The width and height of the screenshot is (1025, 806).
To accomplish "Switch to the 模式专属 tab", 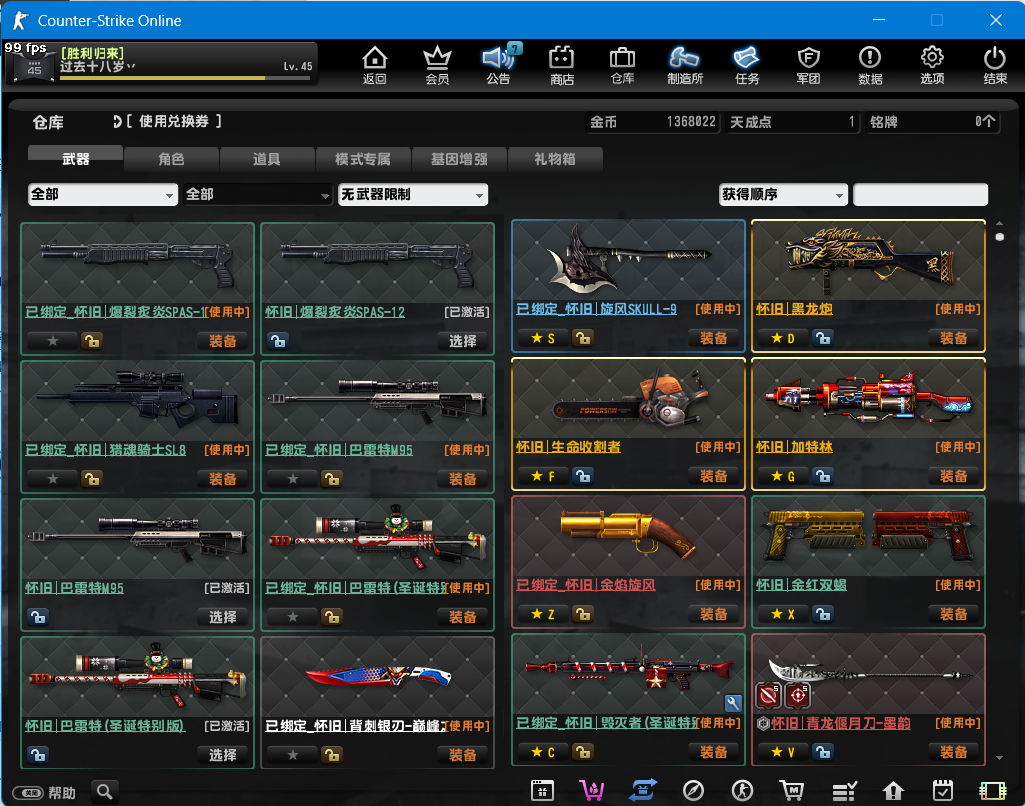I will point(363,159).
